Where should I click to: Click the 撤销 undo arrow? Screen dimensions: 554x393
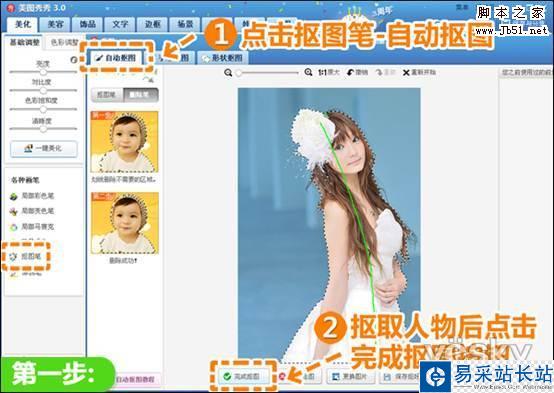click(350, 72)
